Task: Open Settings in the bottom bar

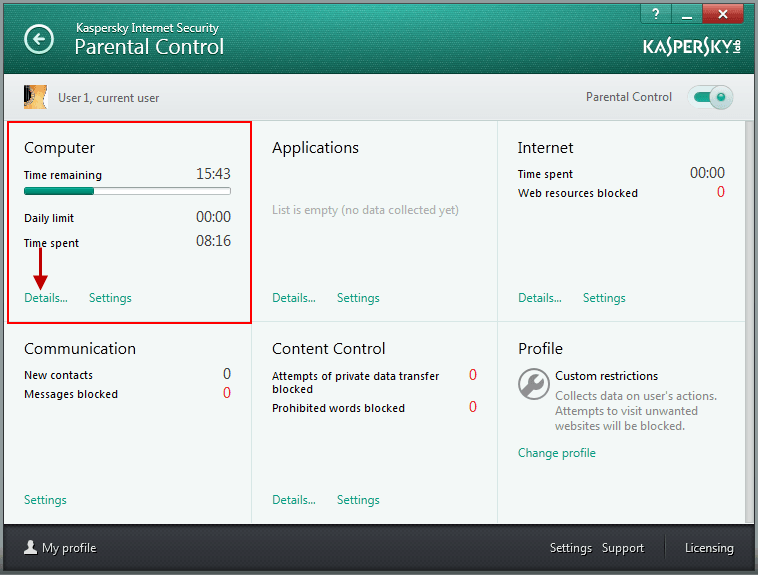Action: click(x=571, y=548)
